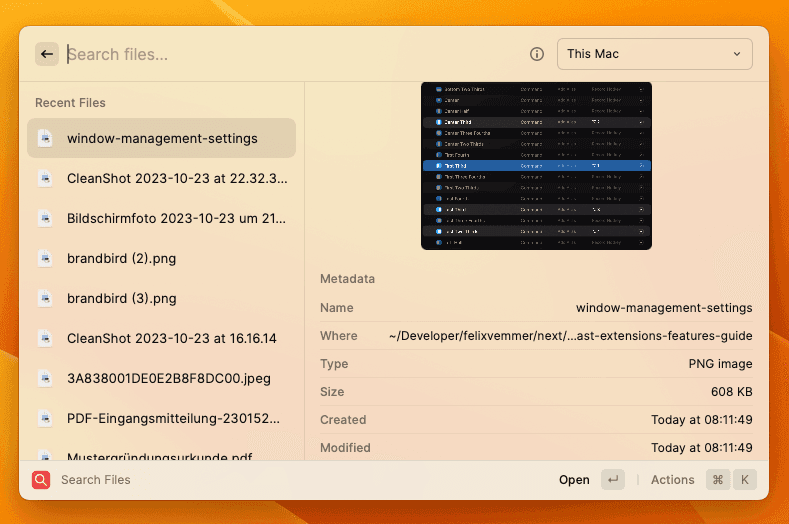Viewport: 789px width, 524px height.
Task: Click the Search files input field
Action: [x=290, y=54]
